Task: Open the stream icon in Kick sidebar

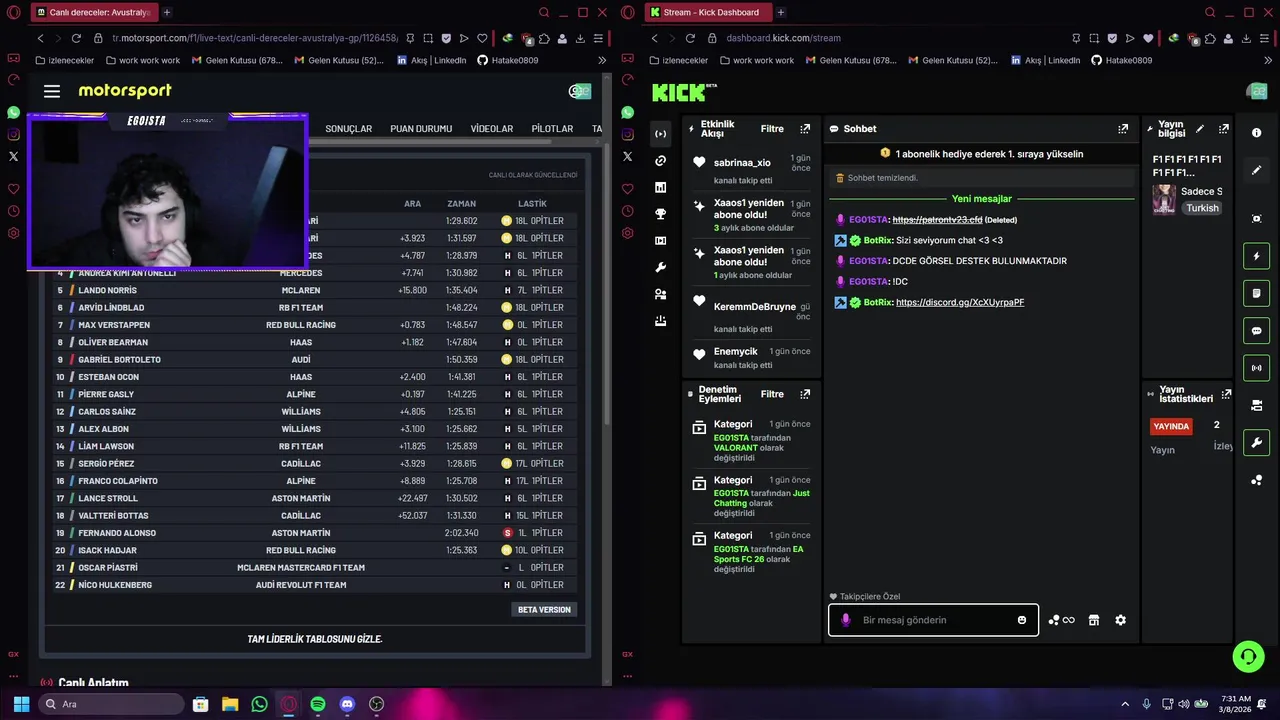Action: click(660, 134)
